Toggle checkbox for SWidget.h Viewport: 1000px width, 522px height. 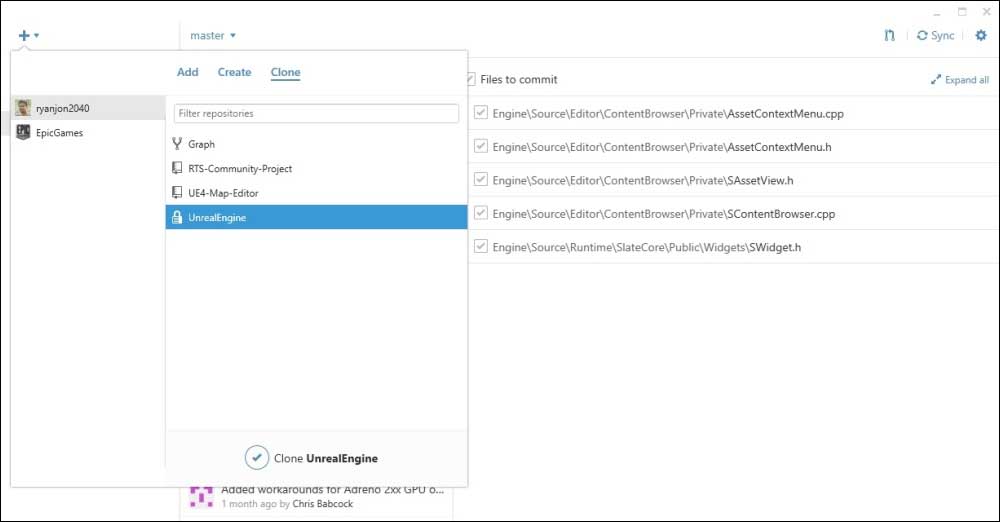[x=481, y=246]
